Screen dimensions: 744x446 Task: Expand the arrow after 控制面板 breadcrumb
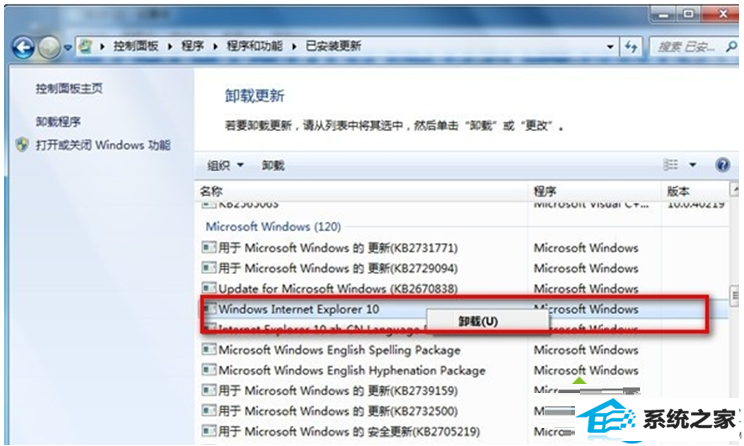click(x=170, y=46)
